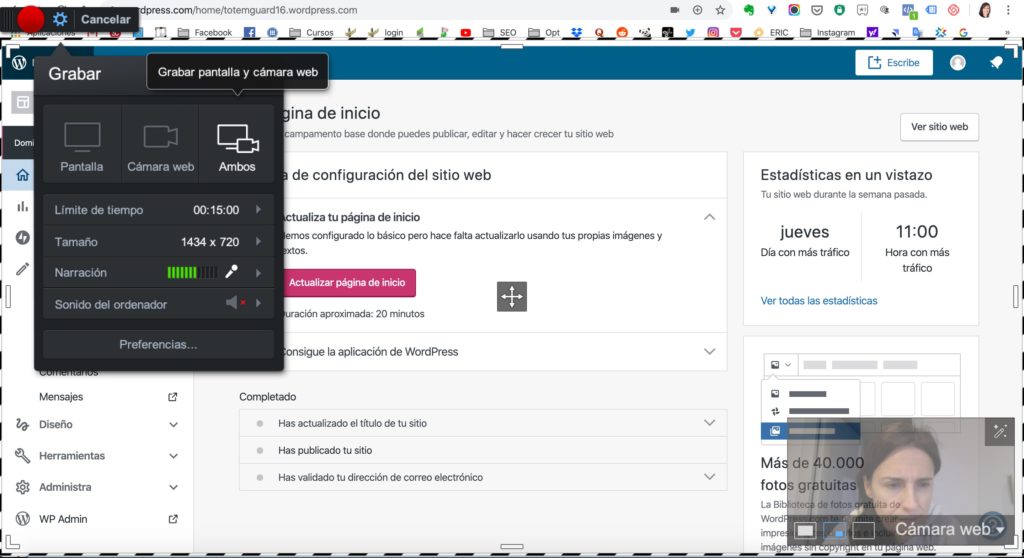Select Pantalla screen-only recording mode
The image size is (1024, 558).
pos(82,146)
